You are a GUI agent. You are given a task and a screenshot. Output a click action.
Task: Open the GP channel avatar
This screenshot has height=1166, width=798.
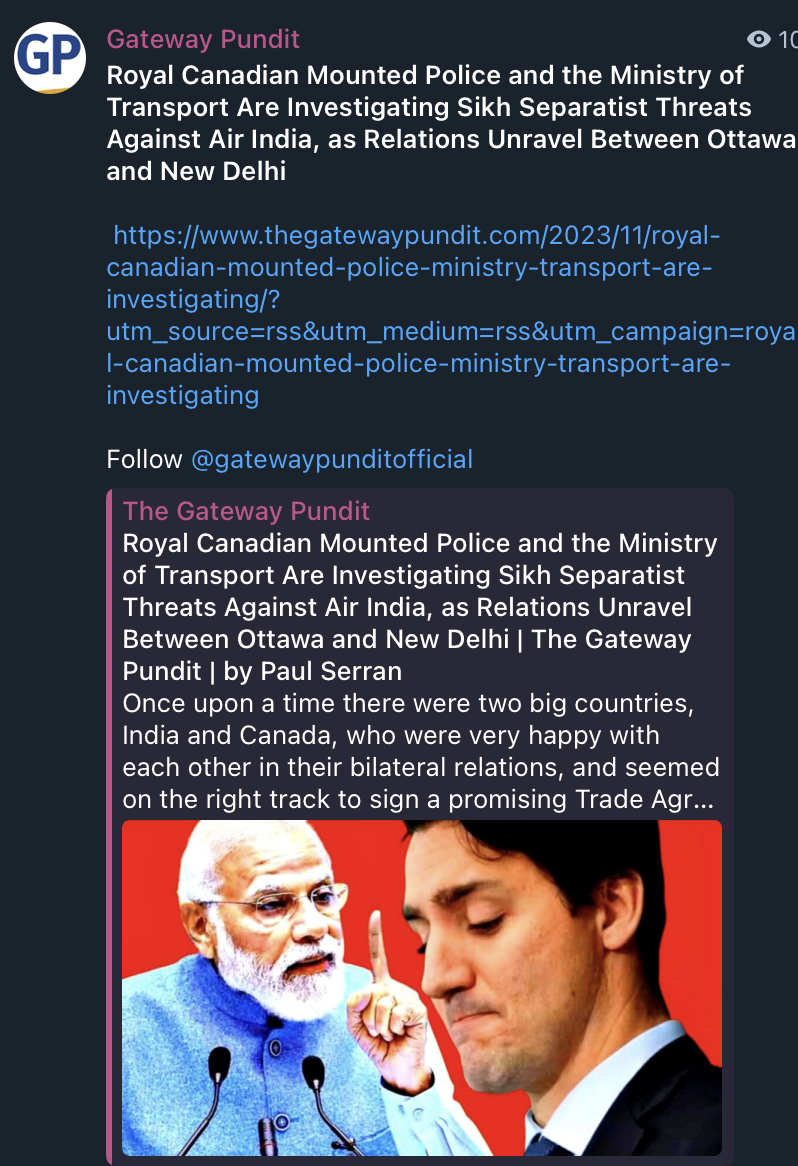click(50, 57)
